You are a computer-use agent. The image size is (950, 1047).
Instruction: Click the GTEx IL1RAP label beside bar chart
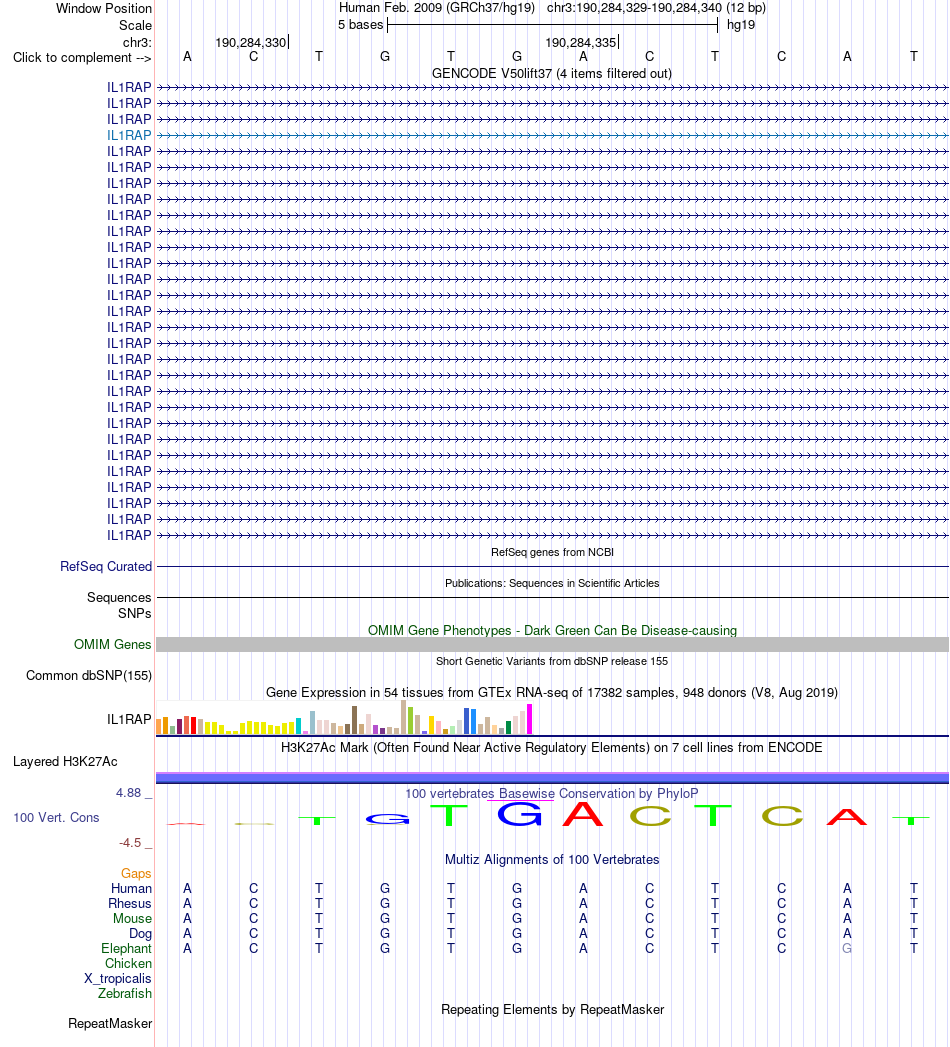click(129, 719)
